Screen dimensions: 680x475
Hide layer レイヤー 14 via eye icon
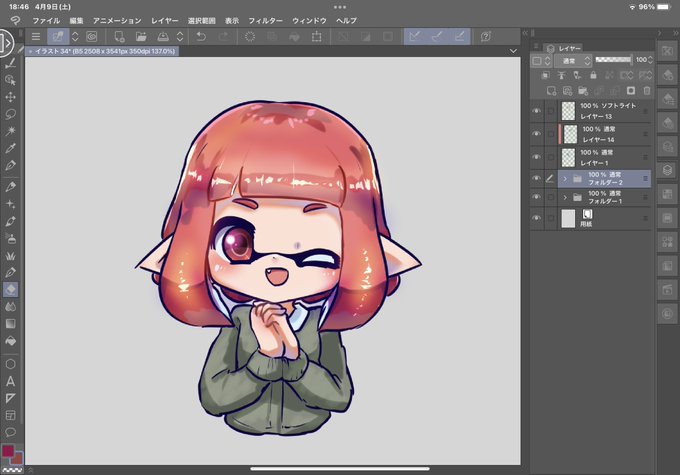(536, 134)
